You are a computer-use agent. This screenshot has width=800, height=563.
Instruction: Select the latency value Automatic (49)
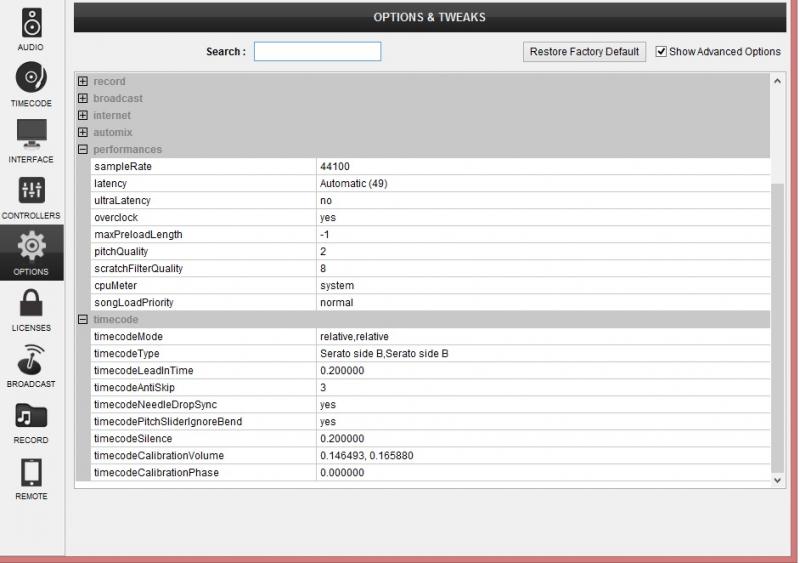coord(353,184)
